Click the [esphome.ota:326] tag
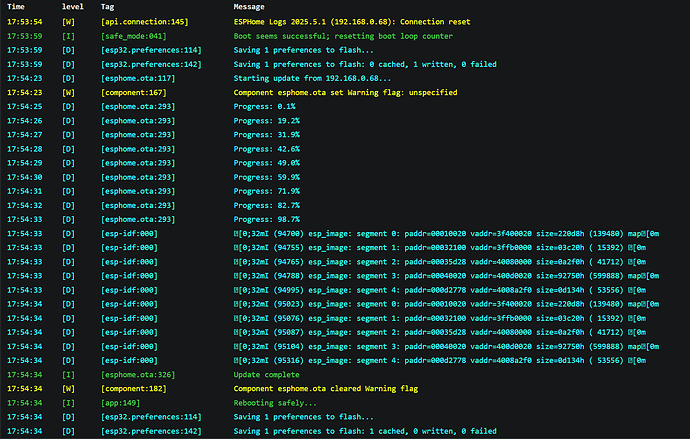690x439 pixels. [x=138, y=375]
